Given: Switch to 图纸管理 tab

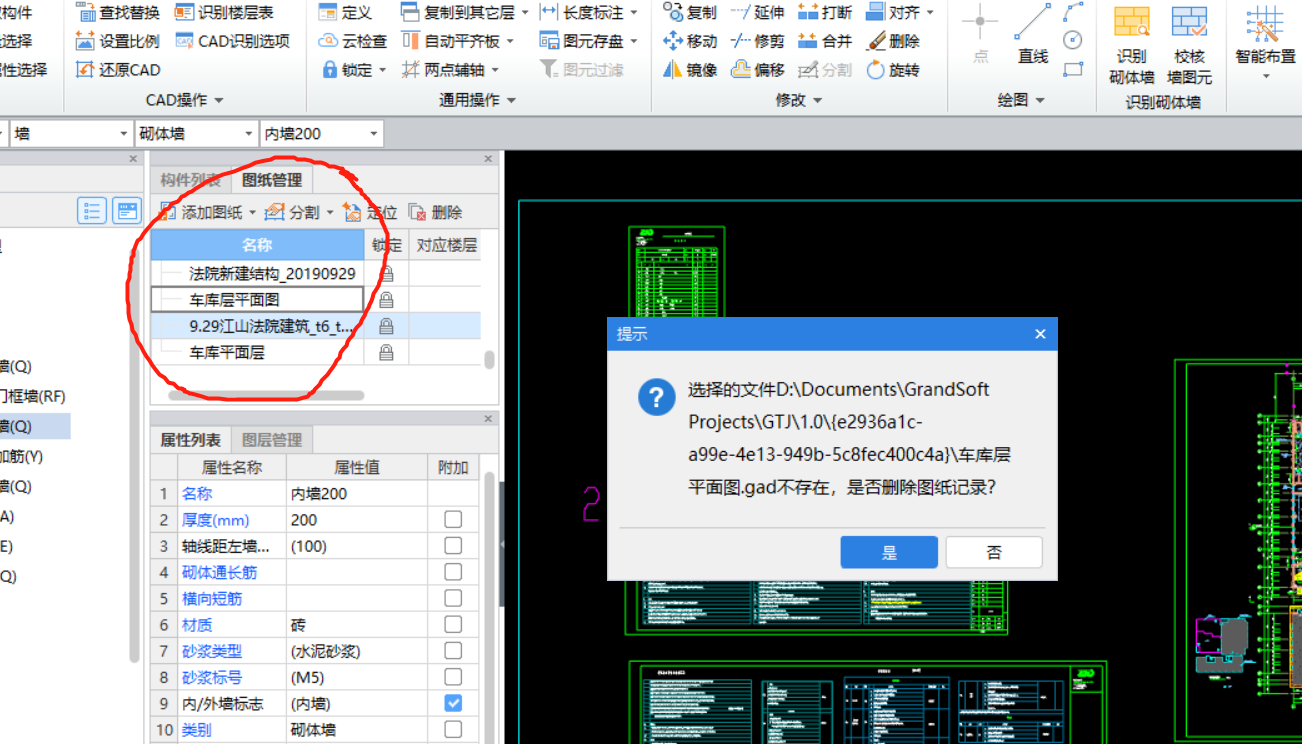Looking at the screenshot, I should (272, 180).
